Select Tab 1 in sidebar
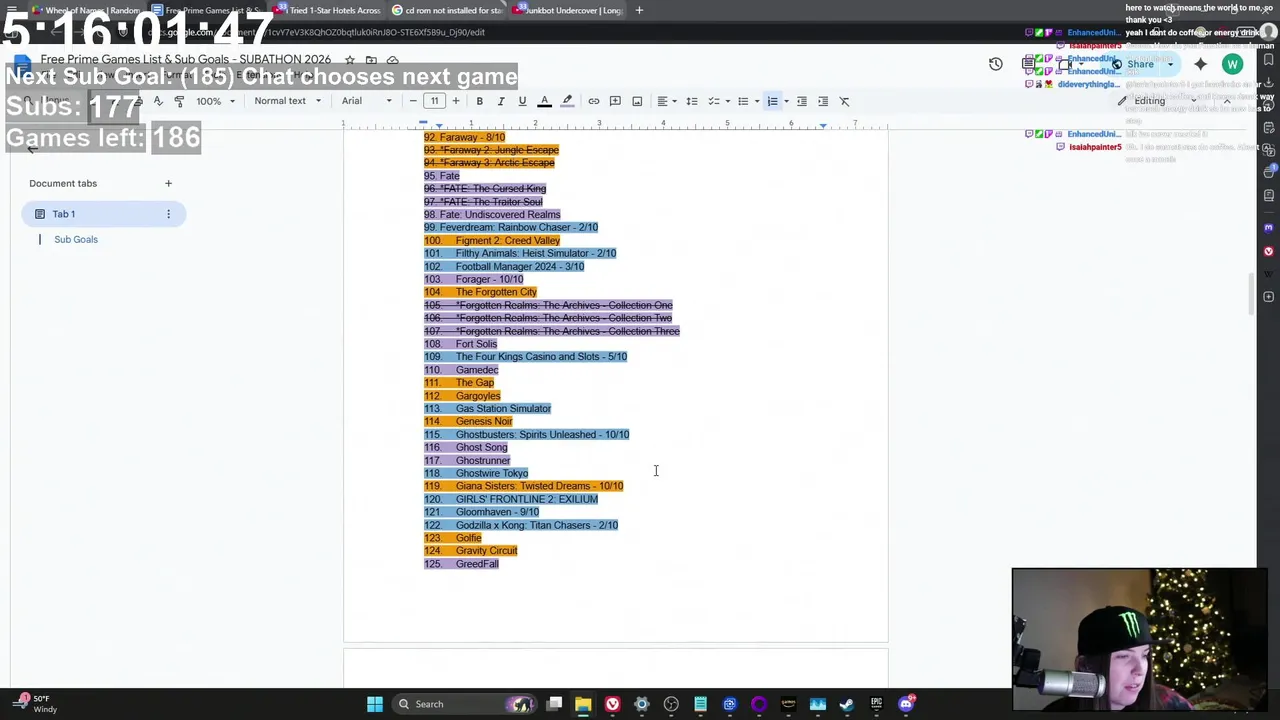Screen dimensions: 1280x720 [103, 214]
